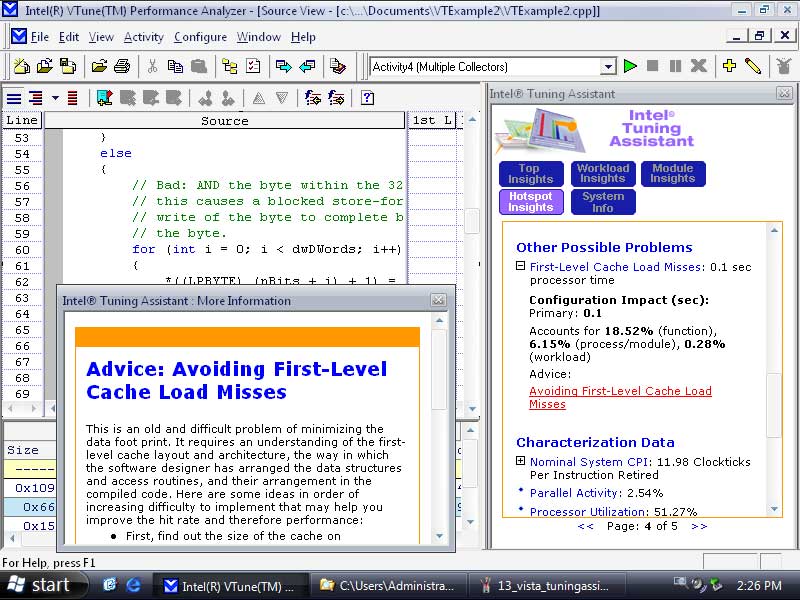Click the Tuning Assistant panel scrollbar thumb

[774, 405]
